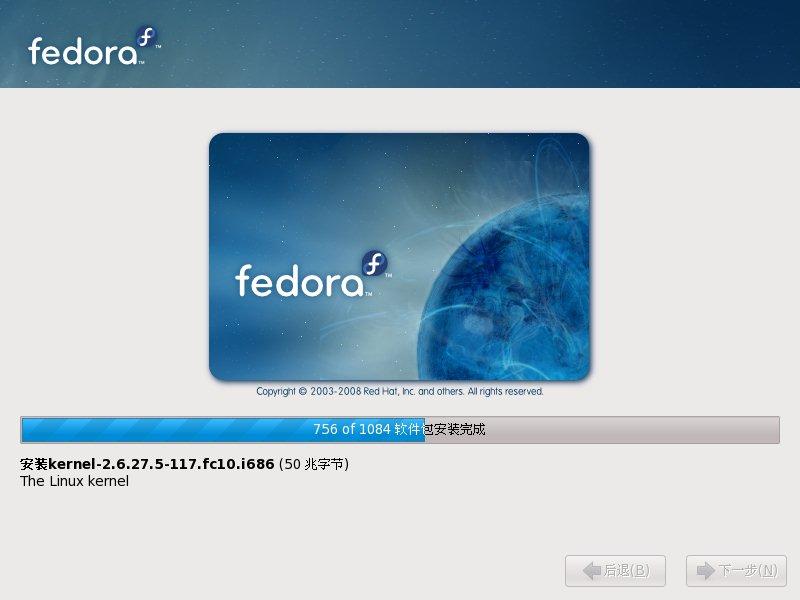The height and width of the screenshot is (600, 800).
Task: Click the back arrow icon on 后退 button
Action: (x=592, y=570)
